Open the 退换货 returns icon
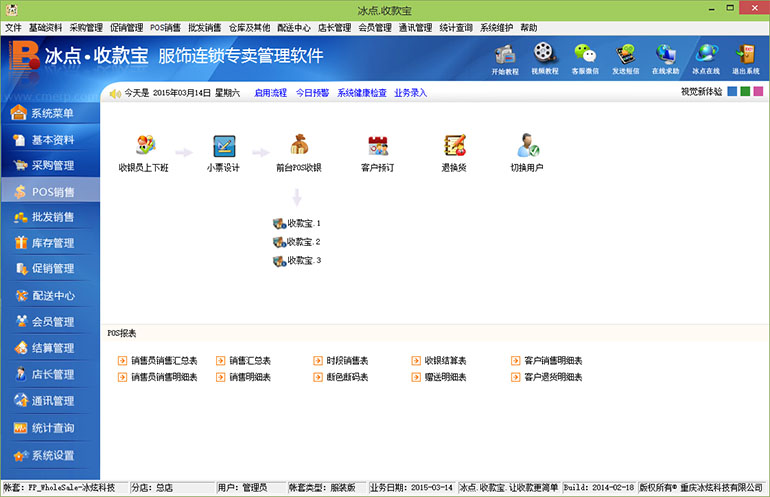The height and width of the screenshot is (497, 770). [454, 146]
